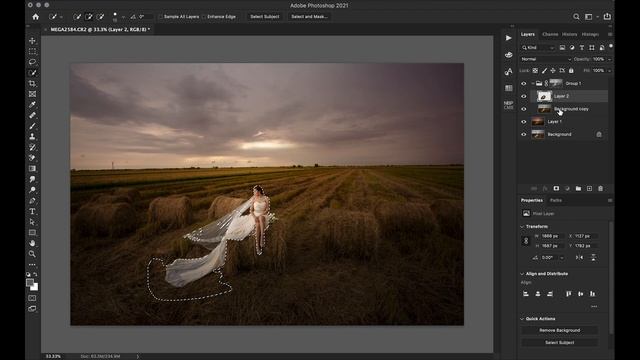Click the Delete layer trash icon

tap(600, 189)
